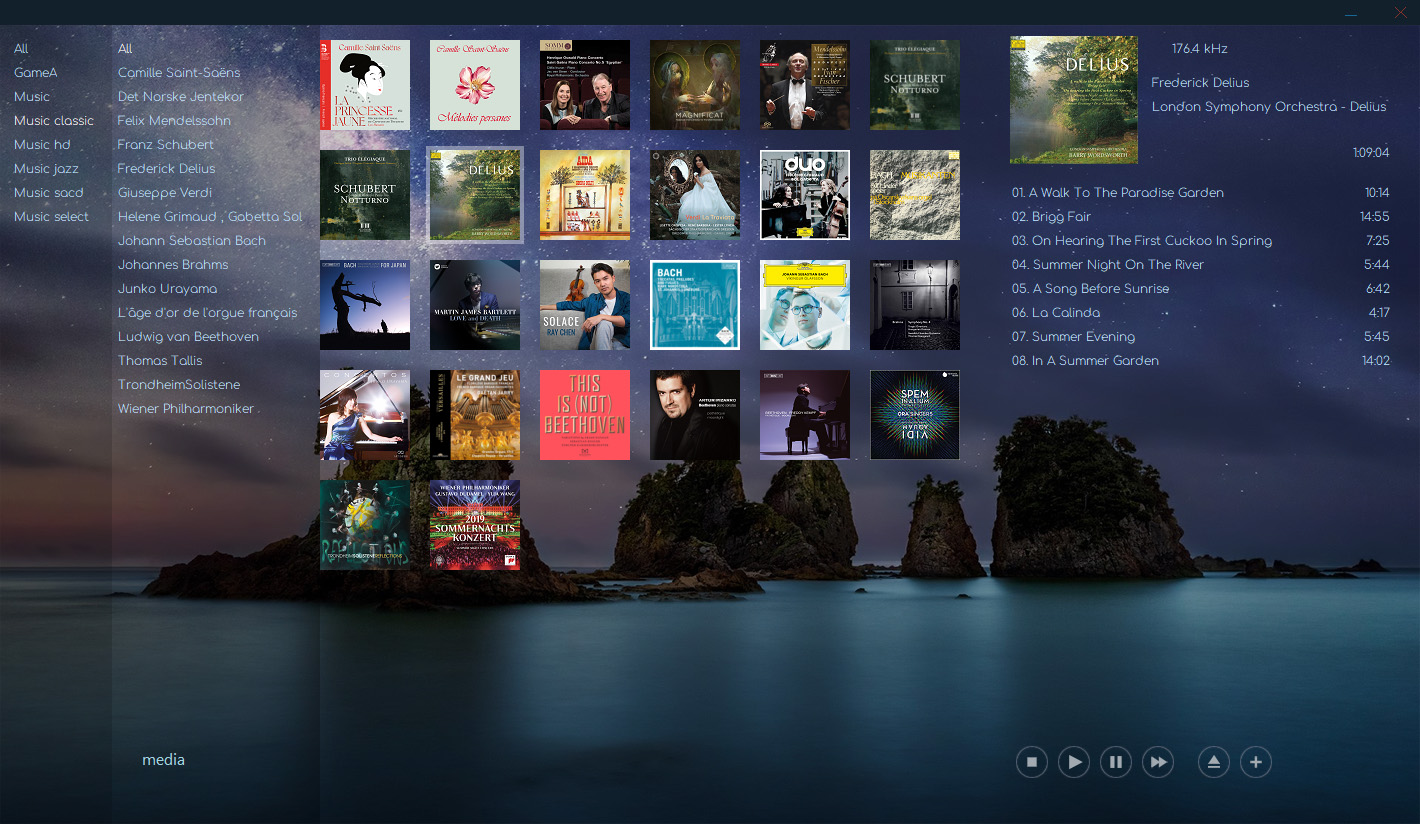Screen dimensions: 1420x824
Task: Open the La Princesse Jaune album cover
Action: coord(365,85)
